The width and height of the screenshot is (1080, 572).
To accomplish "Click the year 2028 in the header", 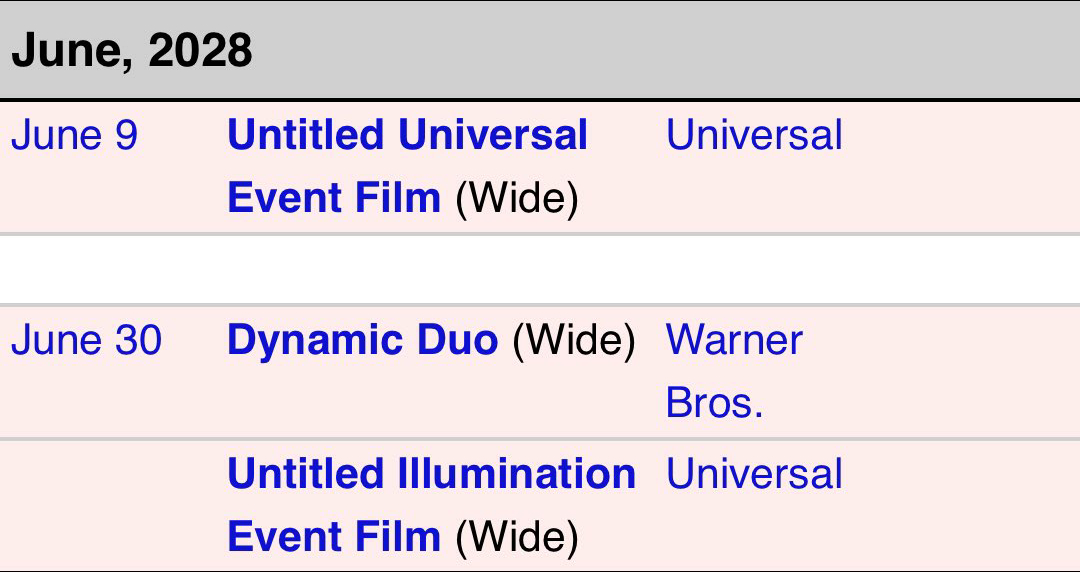I will point(200,50).
